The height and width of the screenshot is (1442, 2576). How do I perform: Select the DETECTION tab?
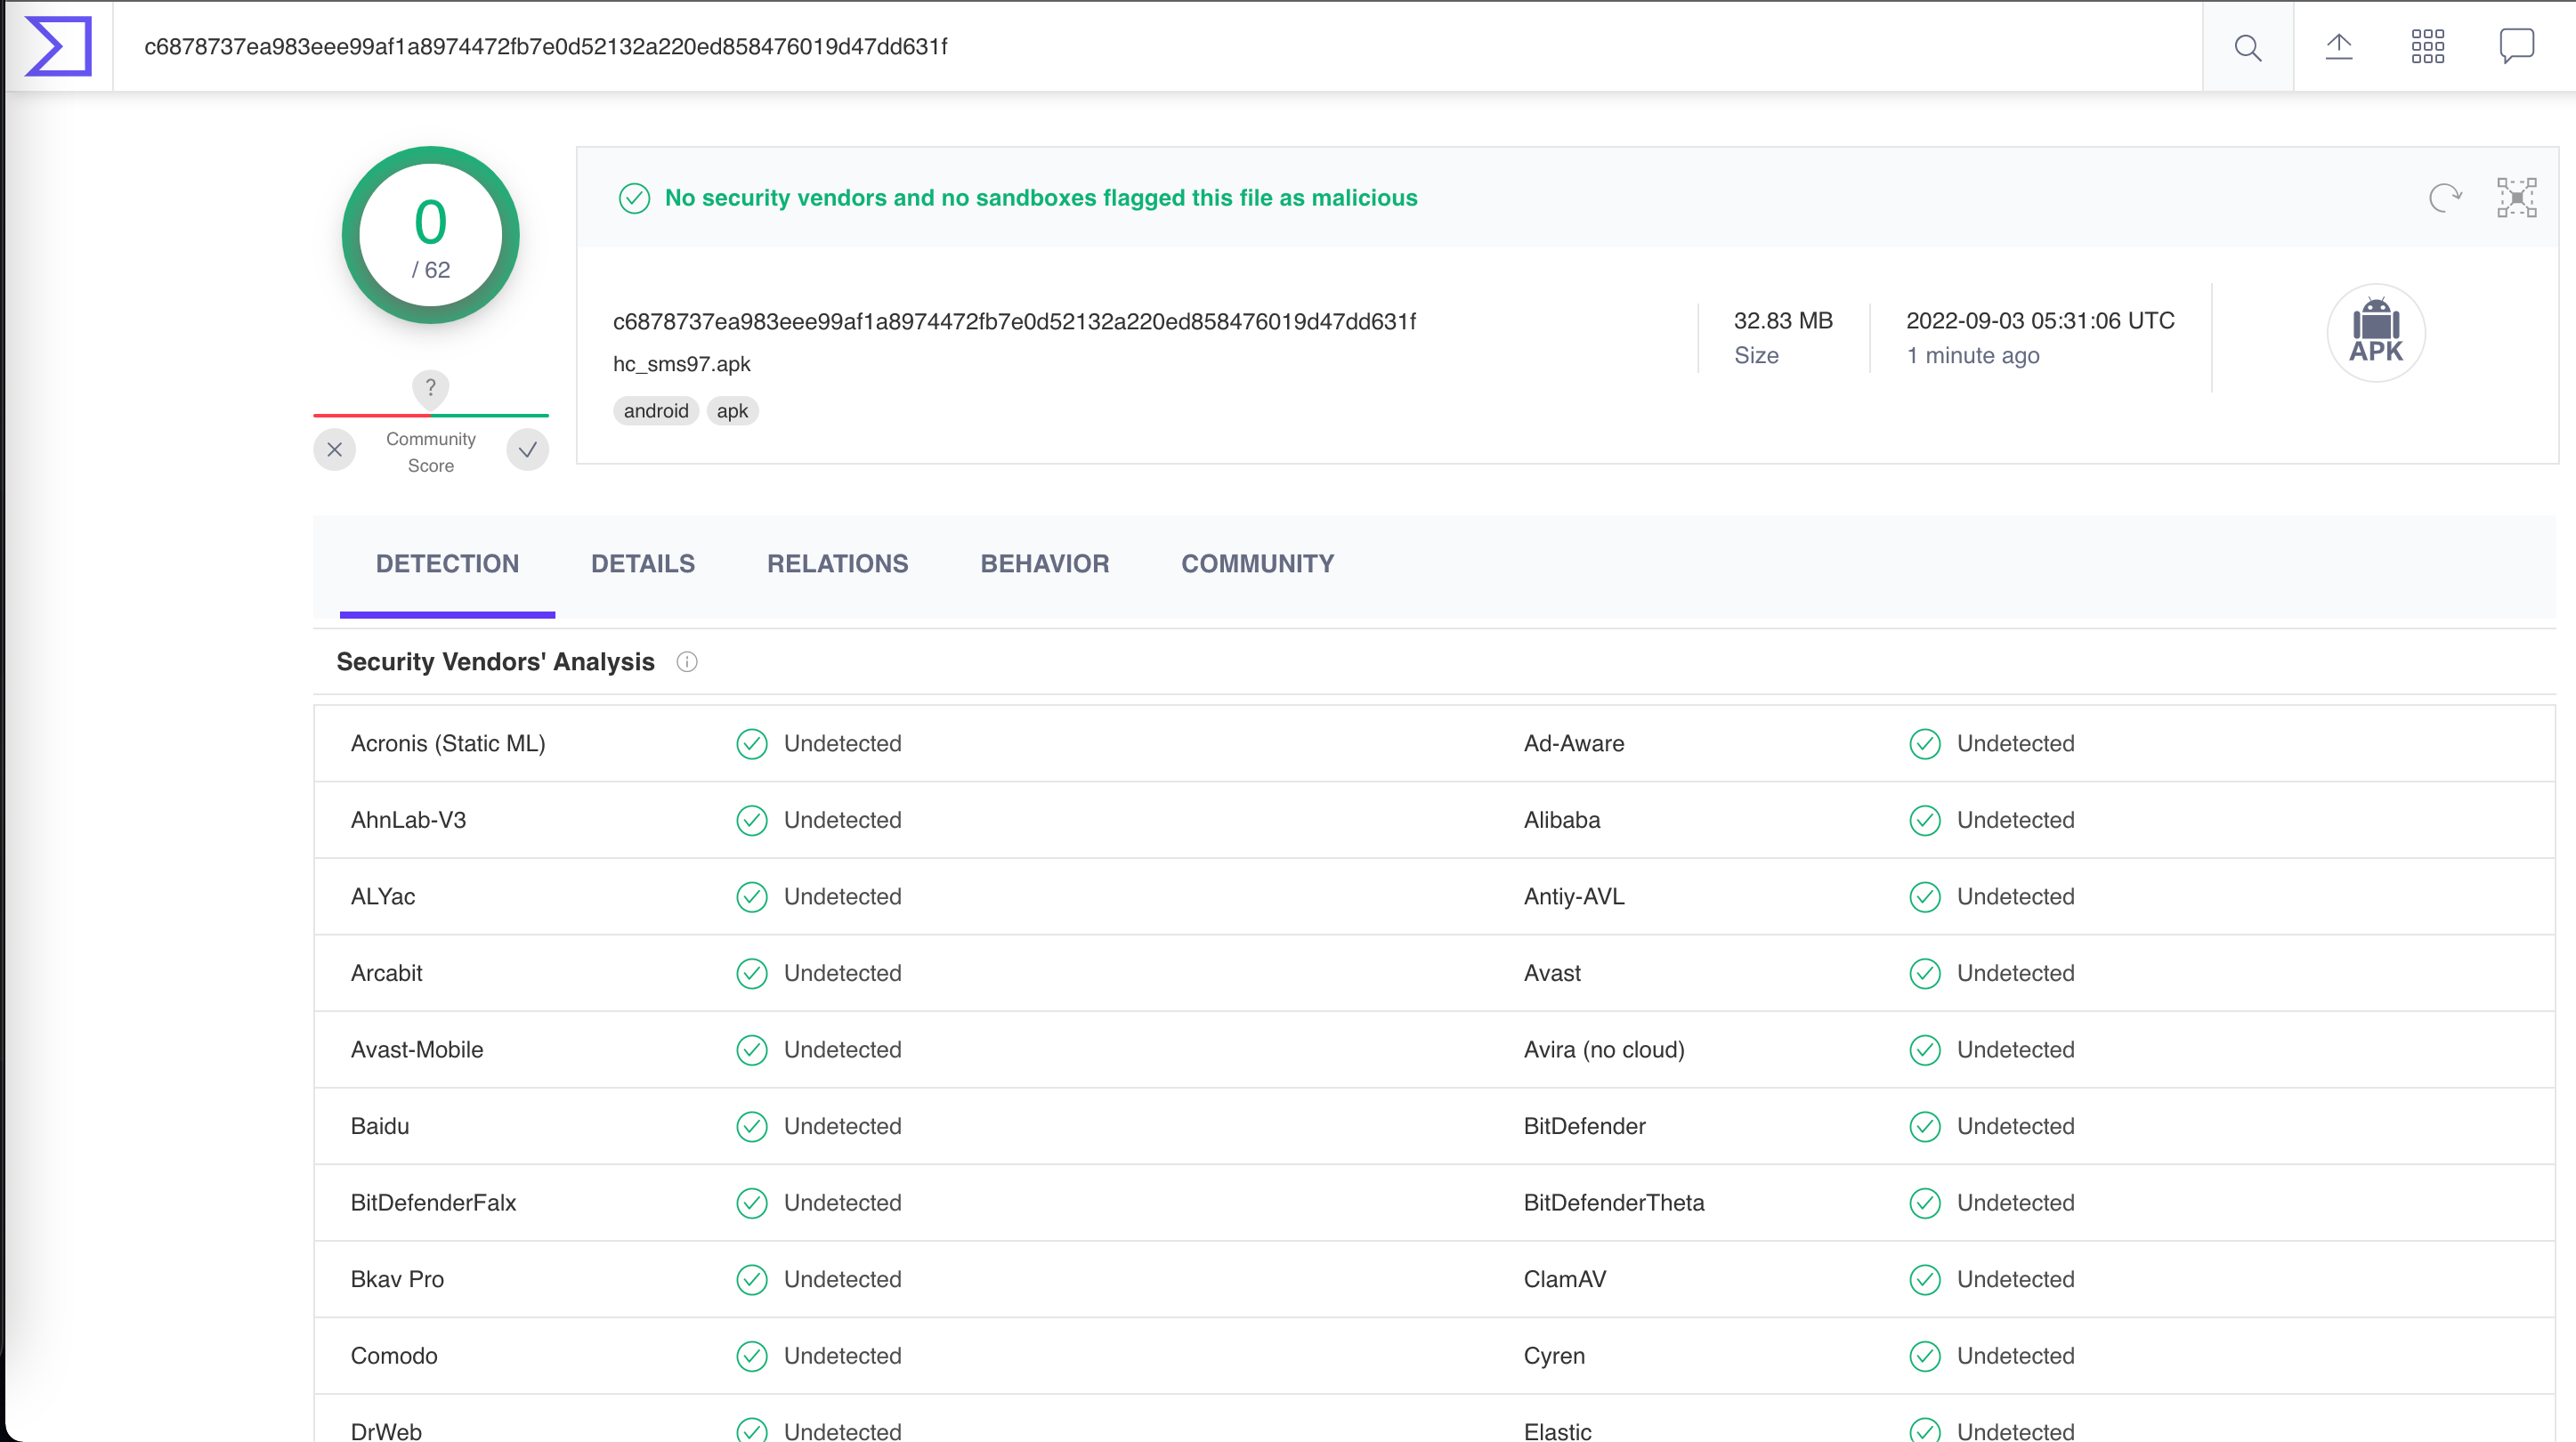[447, 564]
